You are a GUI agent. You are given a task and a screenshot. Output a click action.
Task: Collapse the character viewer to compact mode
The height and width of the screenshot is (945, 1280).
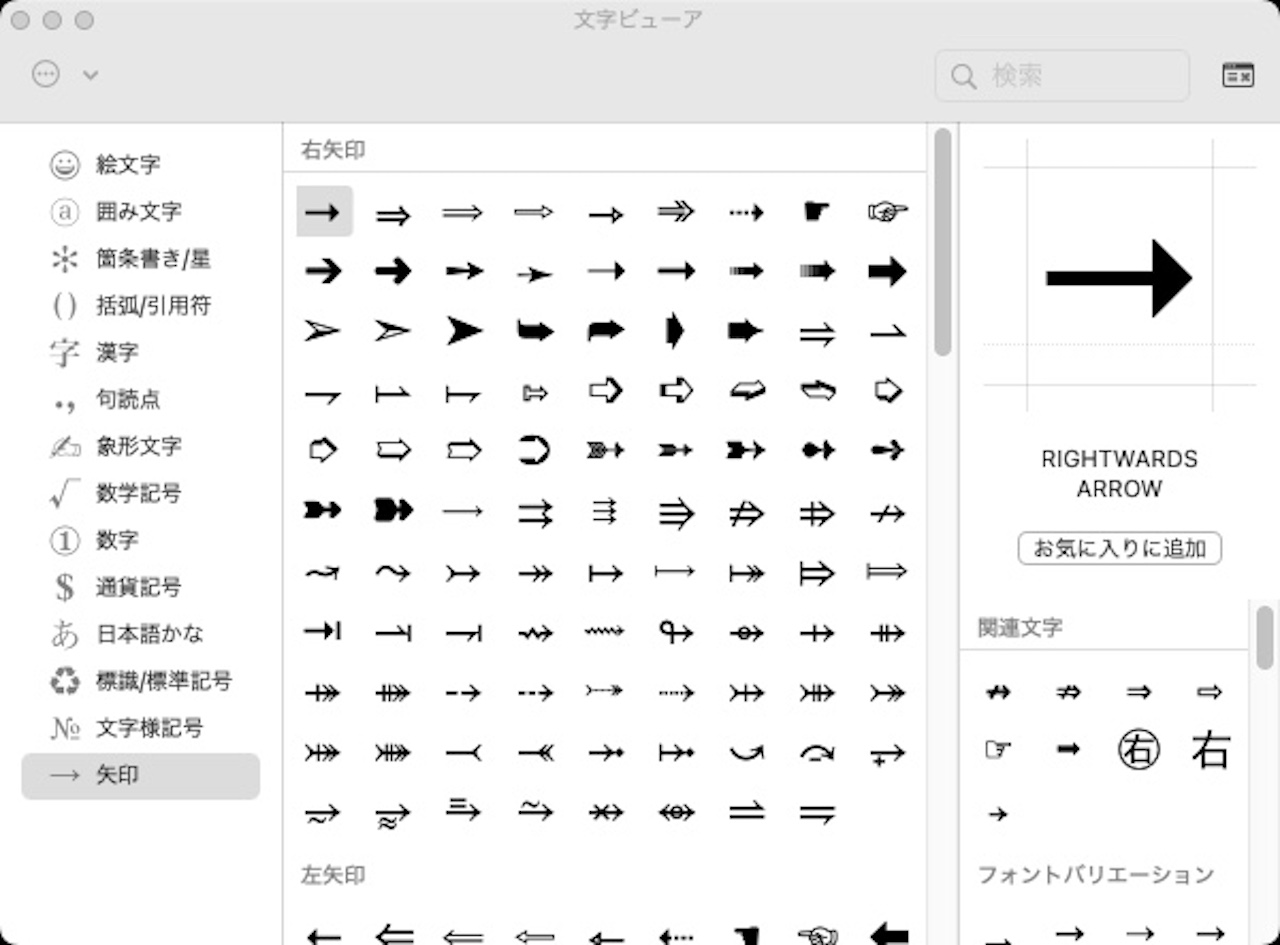point(1238,75)
